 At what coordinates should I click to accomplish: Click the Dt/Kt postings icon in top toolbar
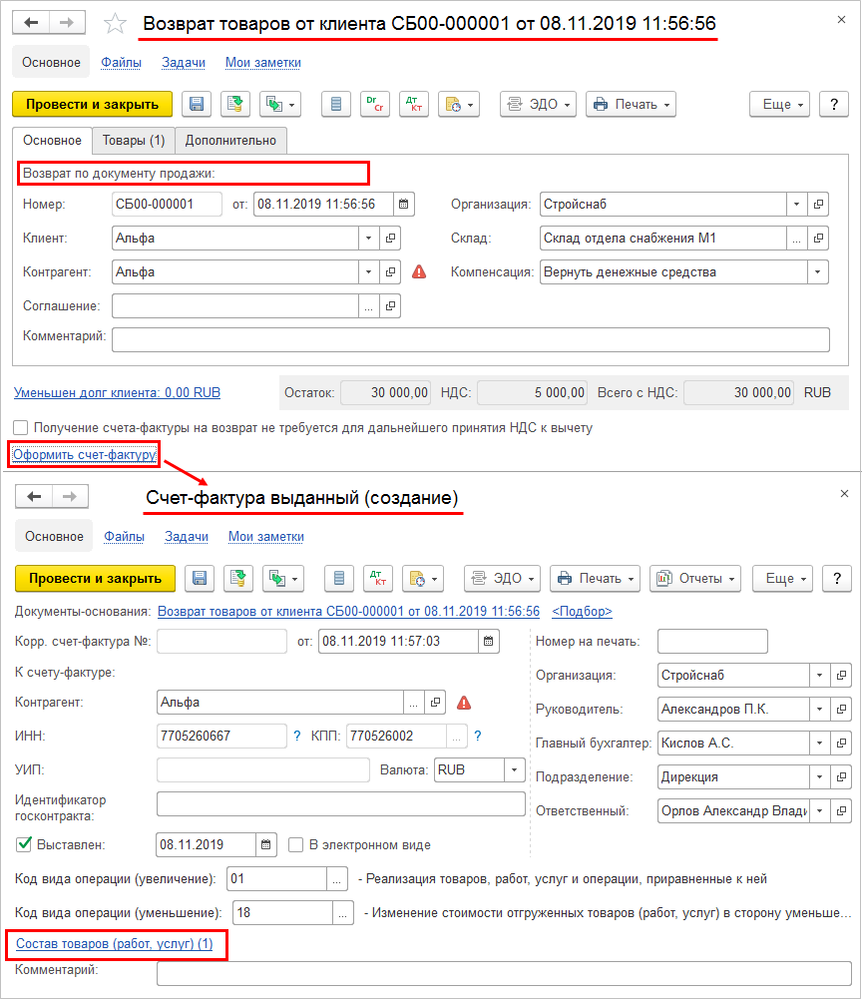tap(414, 104)
